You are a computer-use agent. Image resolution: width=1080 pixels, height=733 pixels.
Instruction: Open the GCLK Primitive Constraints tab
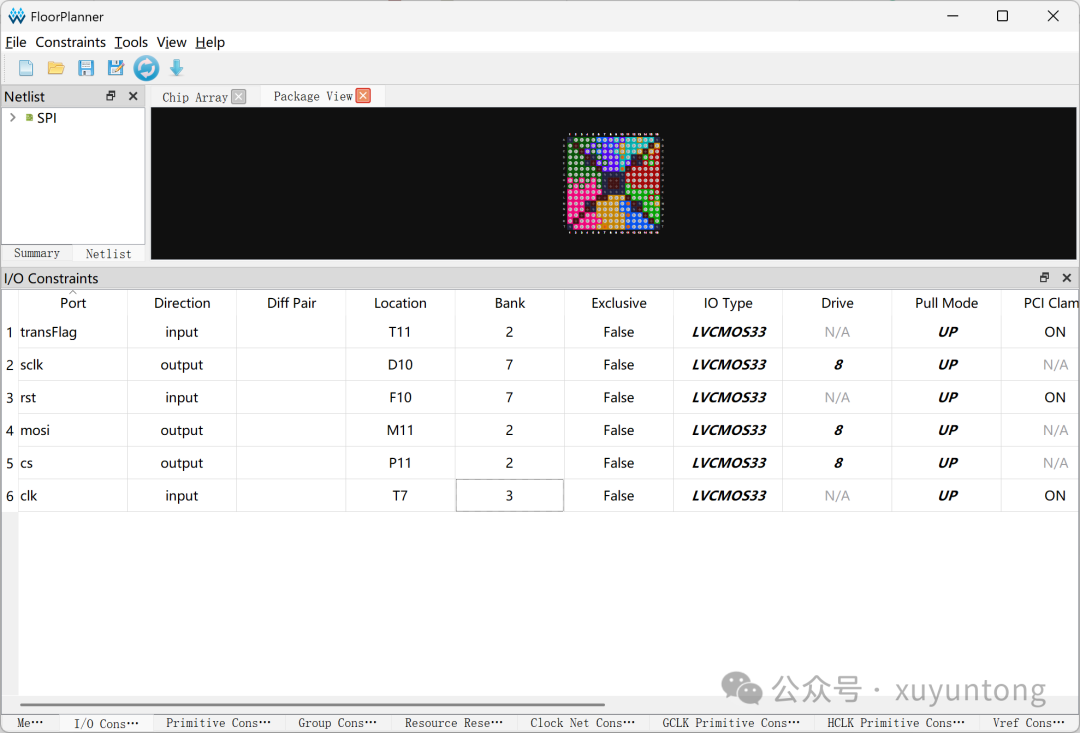(731, 723)
